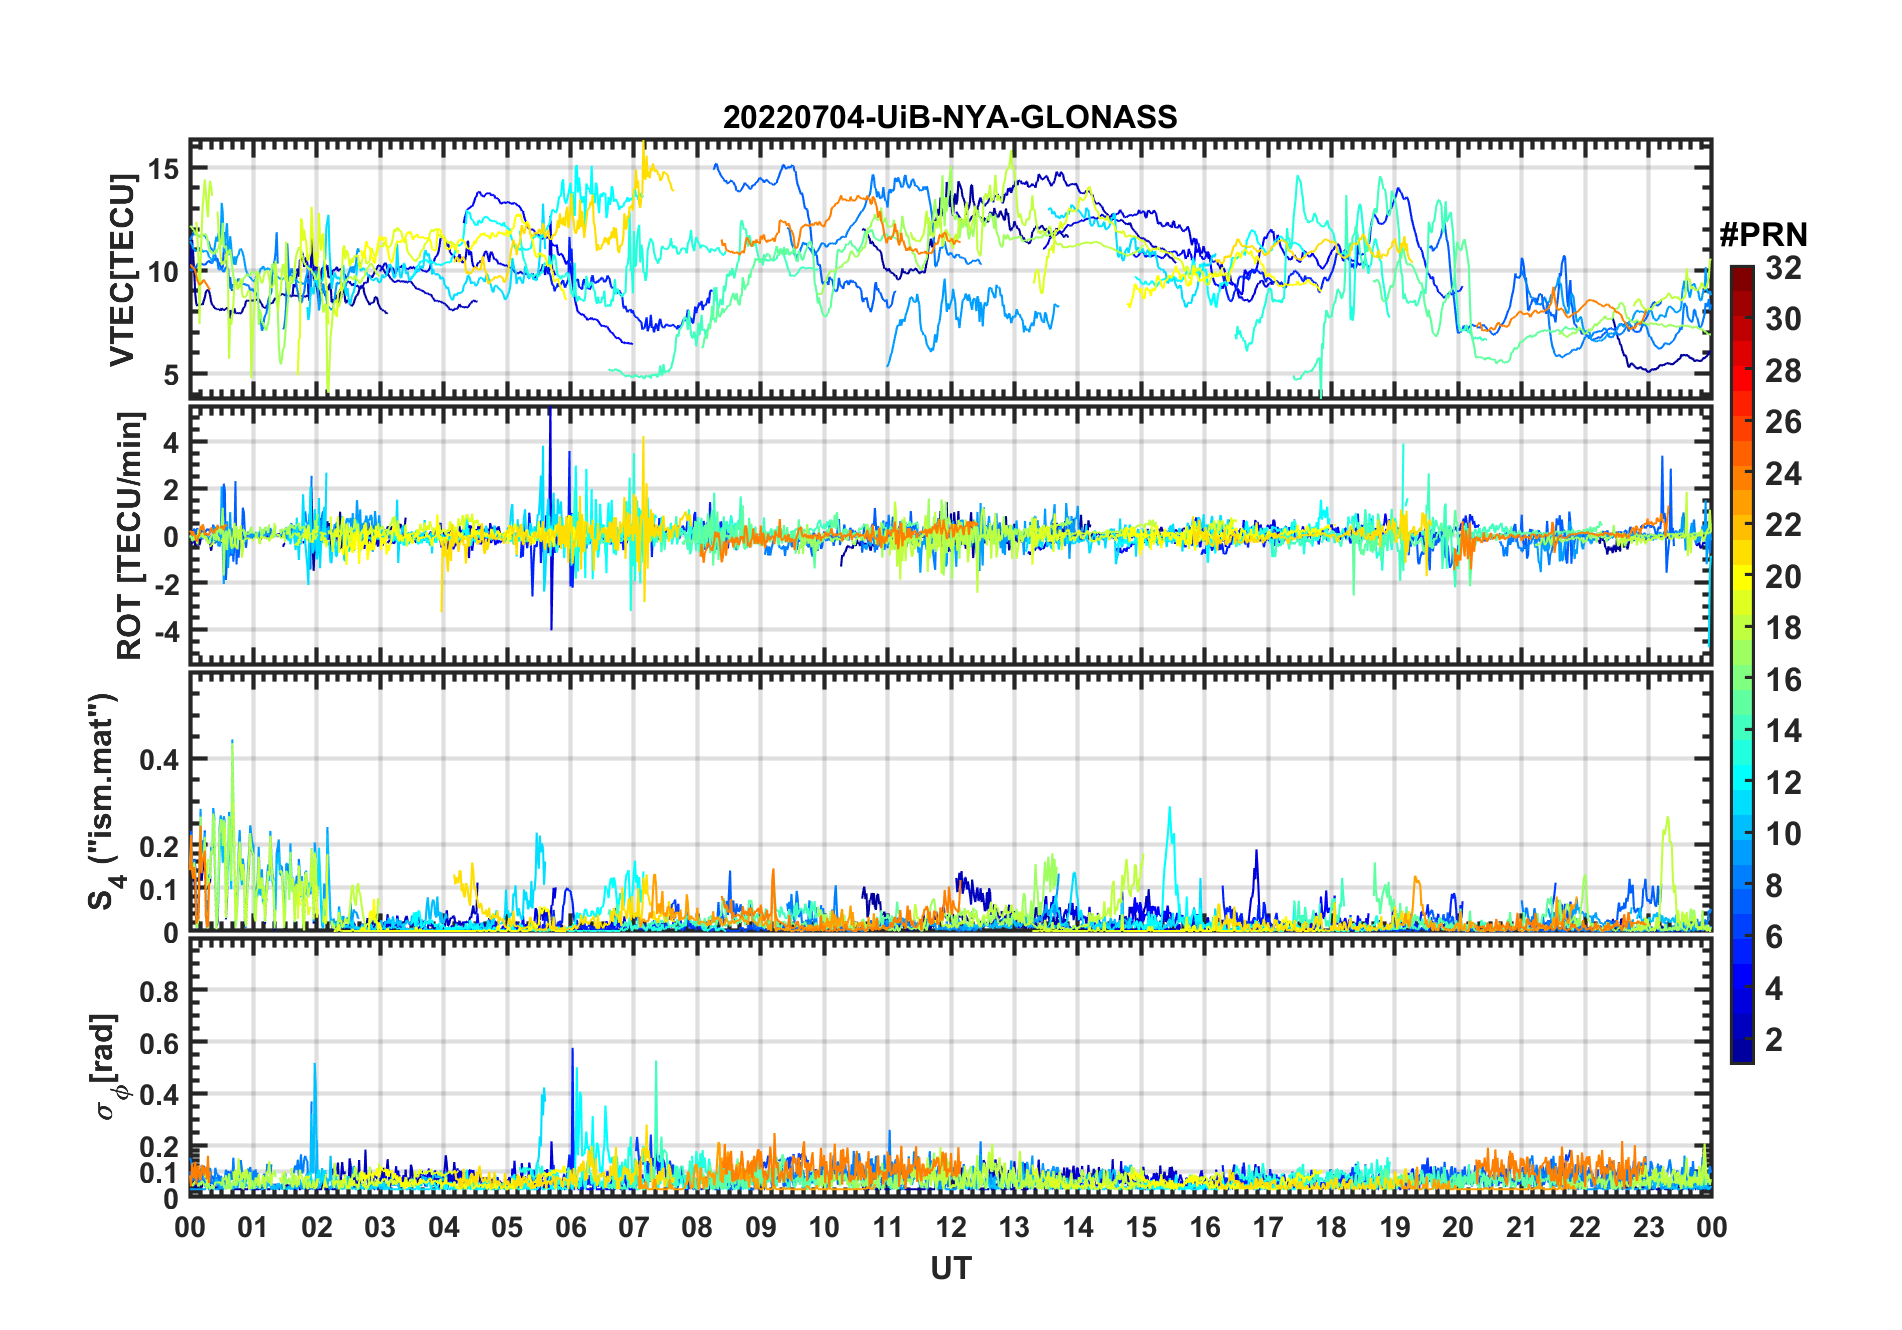
Task: Click hour label 19 on UT axis
Action: click(1395, 1228)
